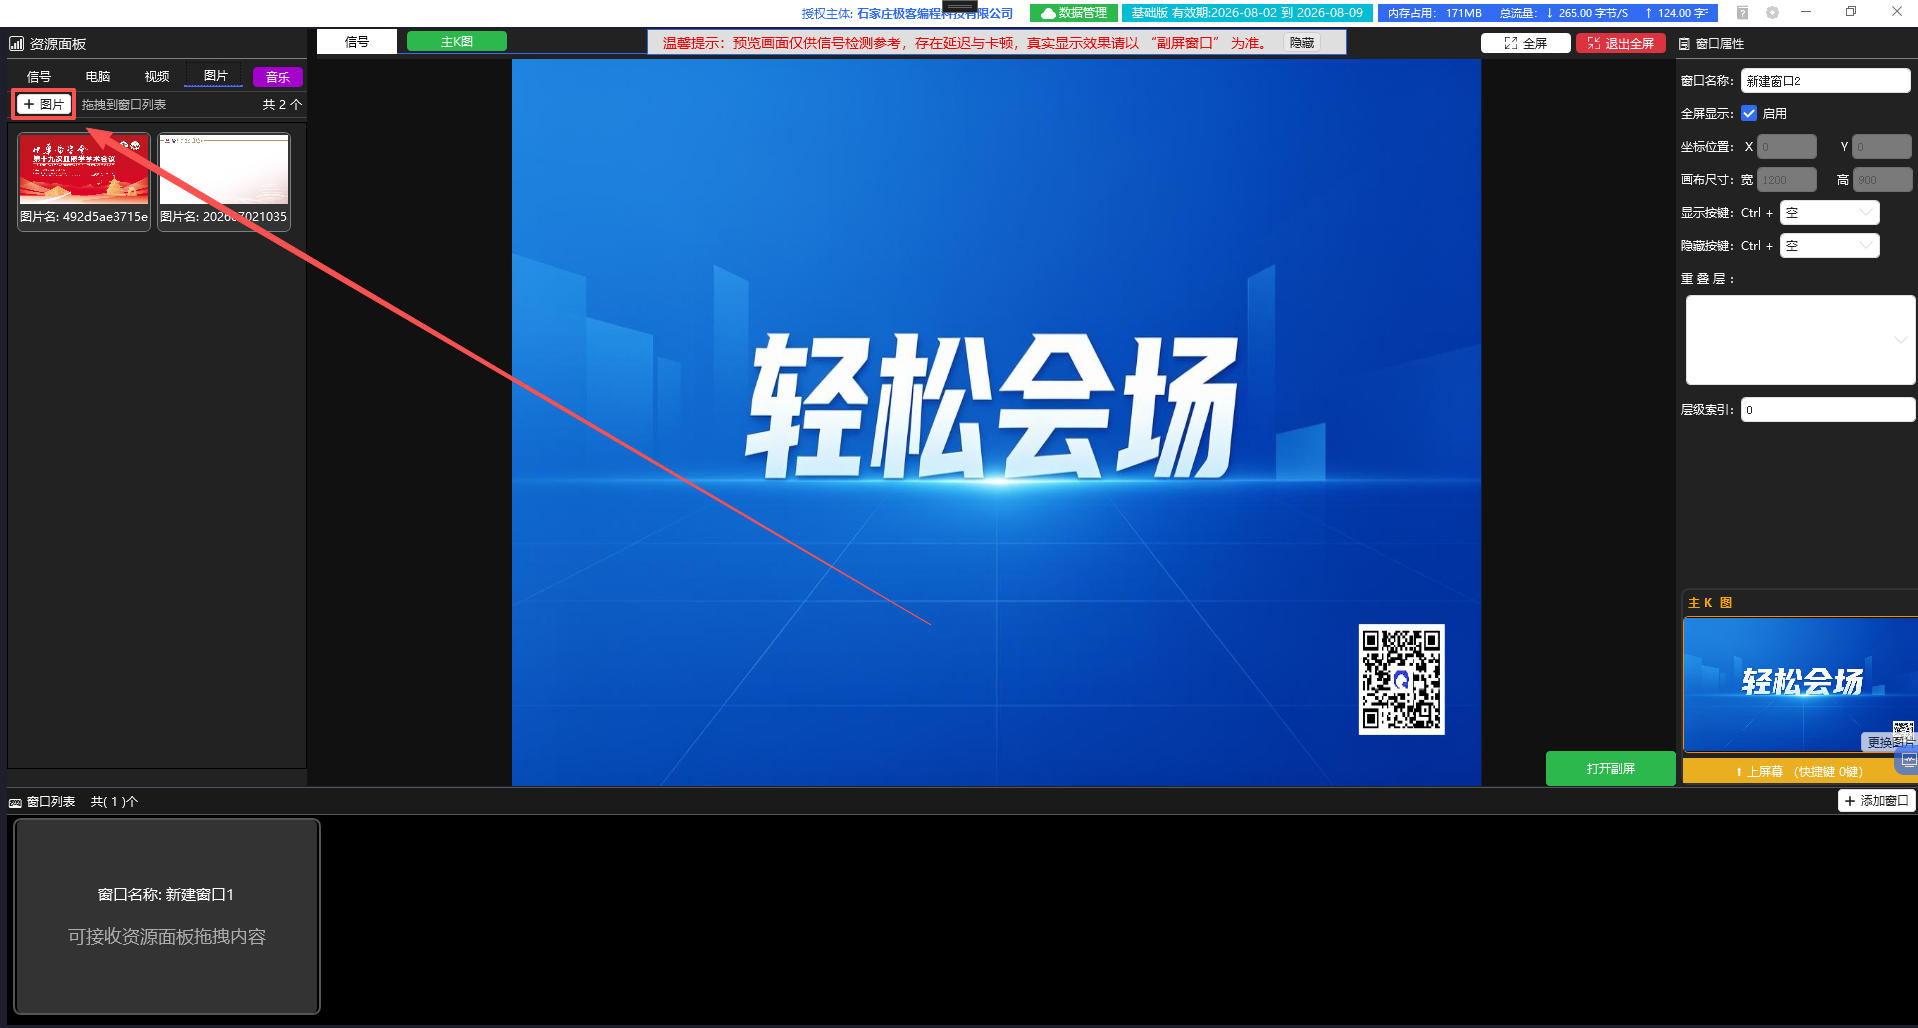The height and width of the screenshot is (1028, 1918).
Task: Click the cloud icon on 数据管理
Action: 1048,13
